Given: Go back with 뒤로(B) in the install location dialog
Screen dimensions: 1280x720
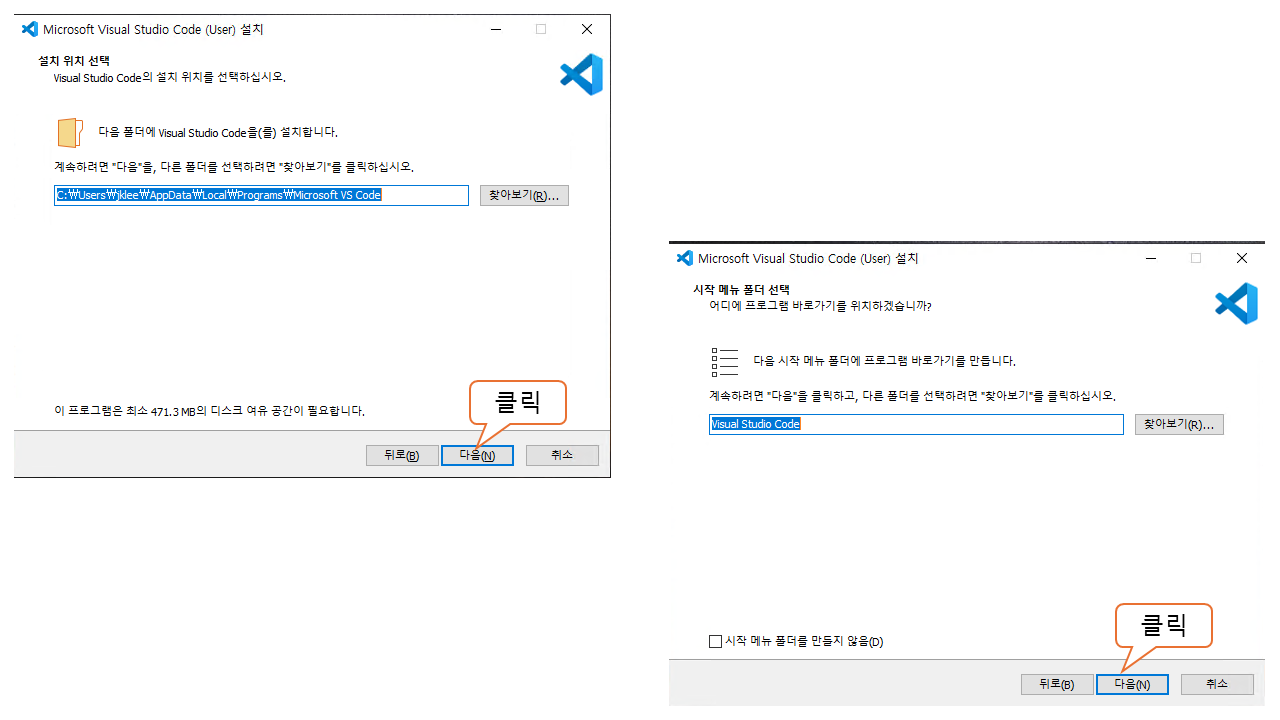Looking at the screenshot, I should click(x=402, y=455).
